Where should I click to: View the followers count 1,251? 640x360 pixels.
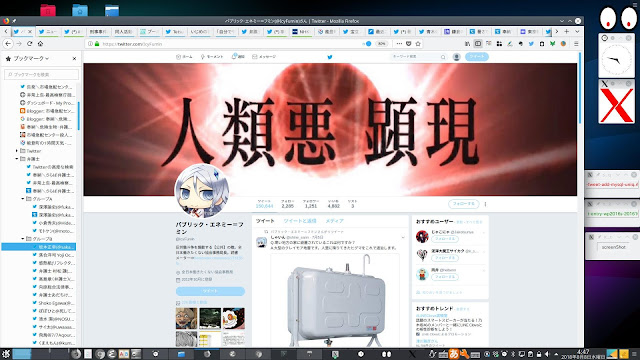311,204
